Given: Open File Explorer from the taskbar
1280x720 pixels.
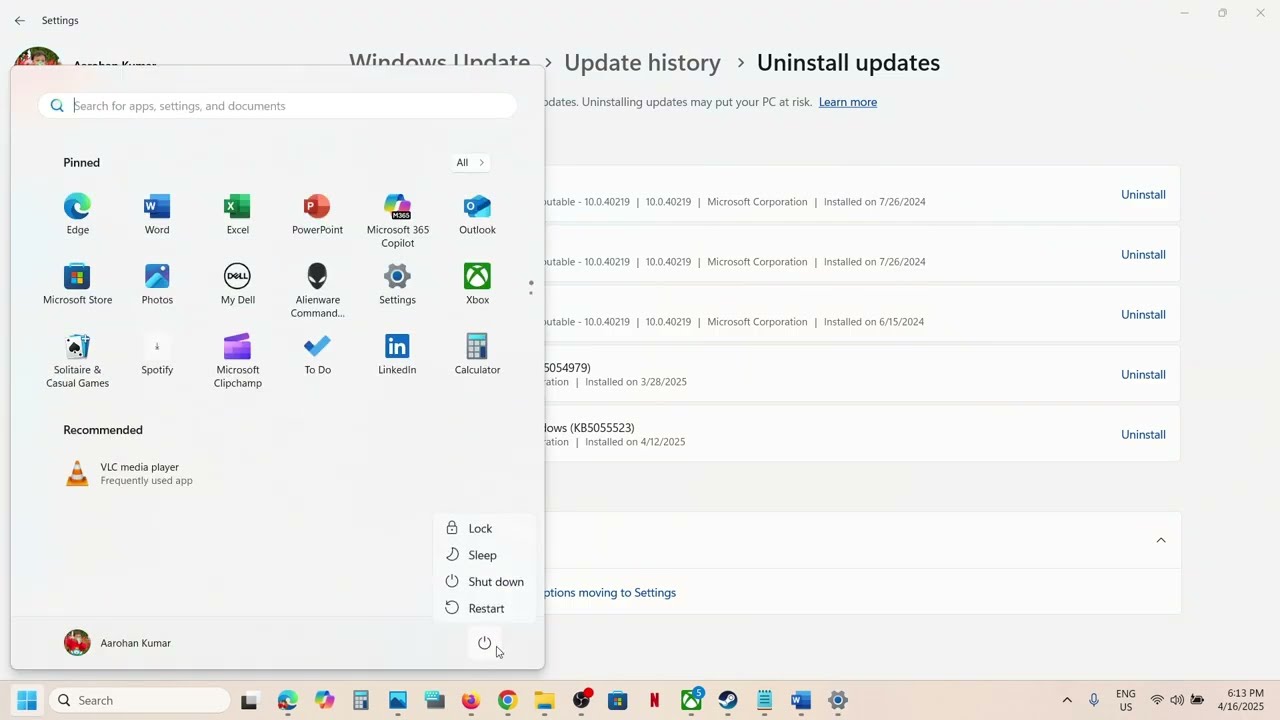Looking at the screenshot, I should point(544,700).
